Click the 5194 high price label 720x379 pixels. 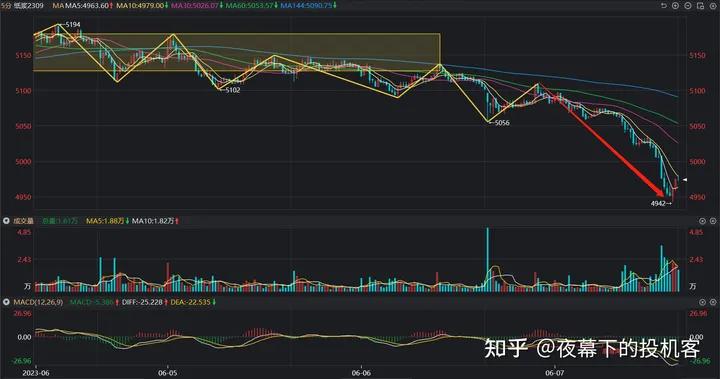pos(73,24)
